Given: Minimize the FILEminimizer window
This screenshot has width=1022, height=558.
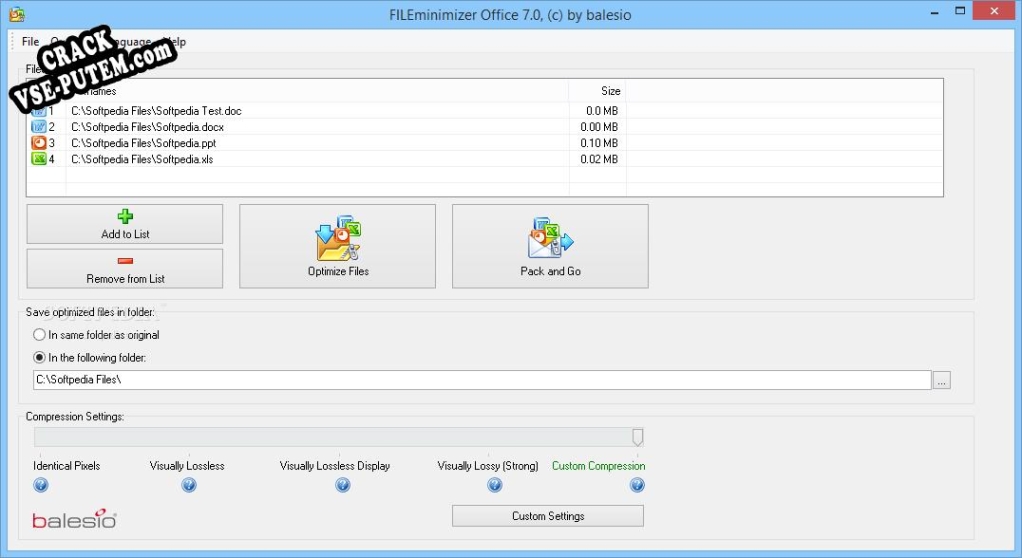Looking at the screenshot, I should point(934,12).
